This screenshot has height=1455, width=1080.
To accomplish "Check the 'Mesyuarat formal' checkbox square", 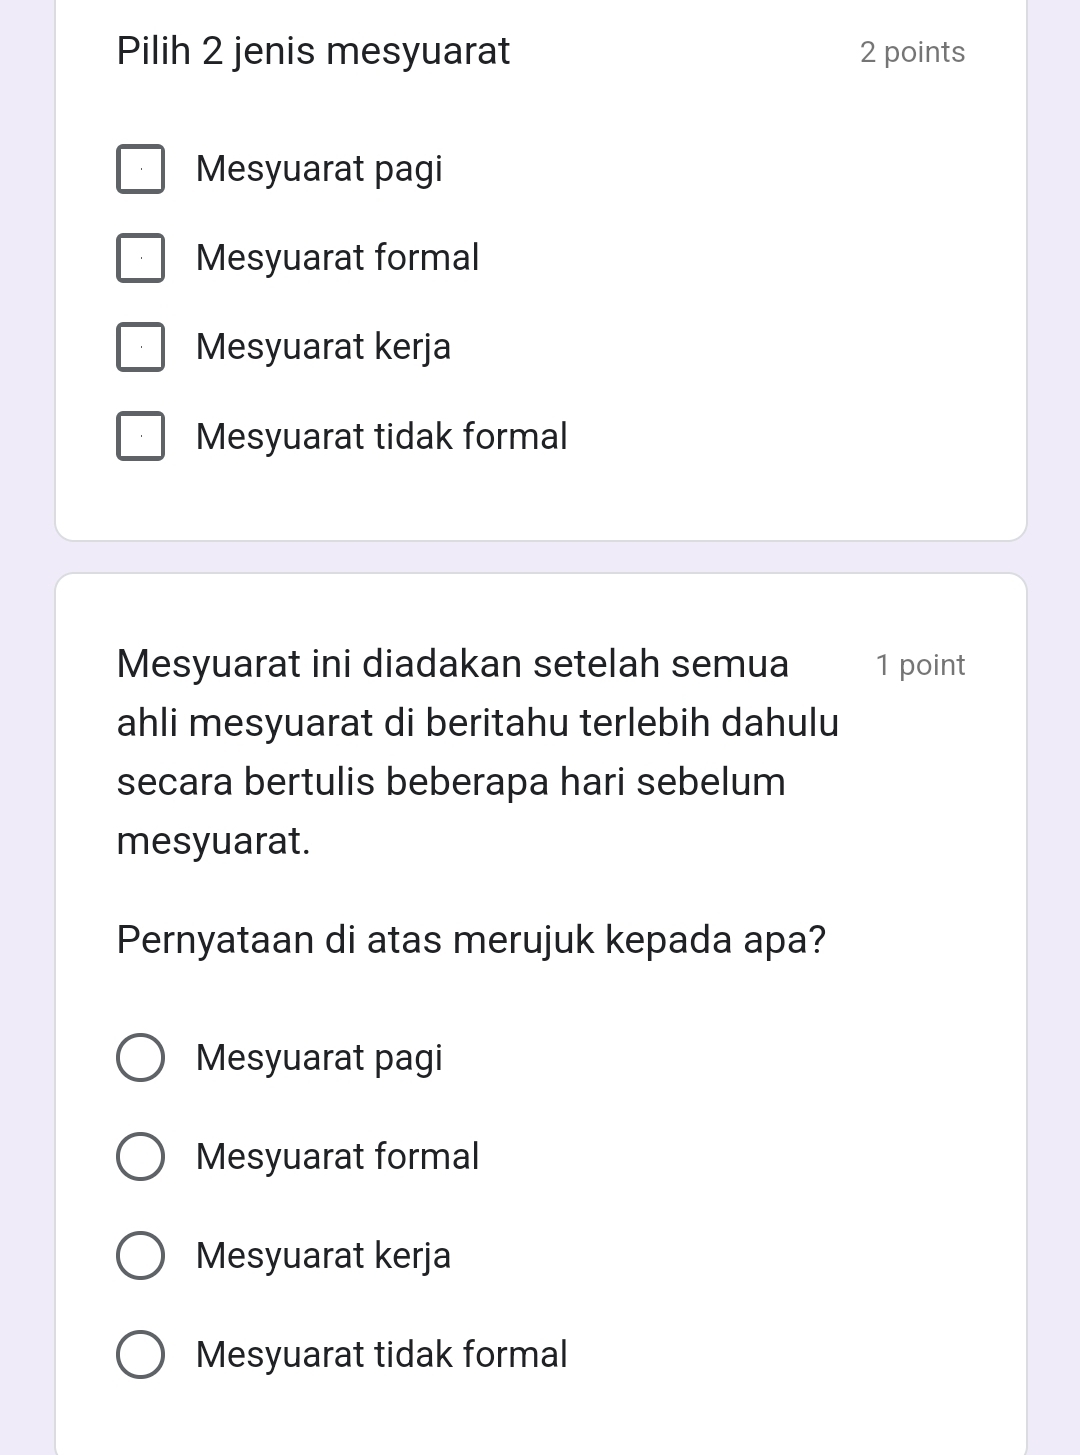I will [141, 258].
